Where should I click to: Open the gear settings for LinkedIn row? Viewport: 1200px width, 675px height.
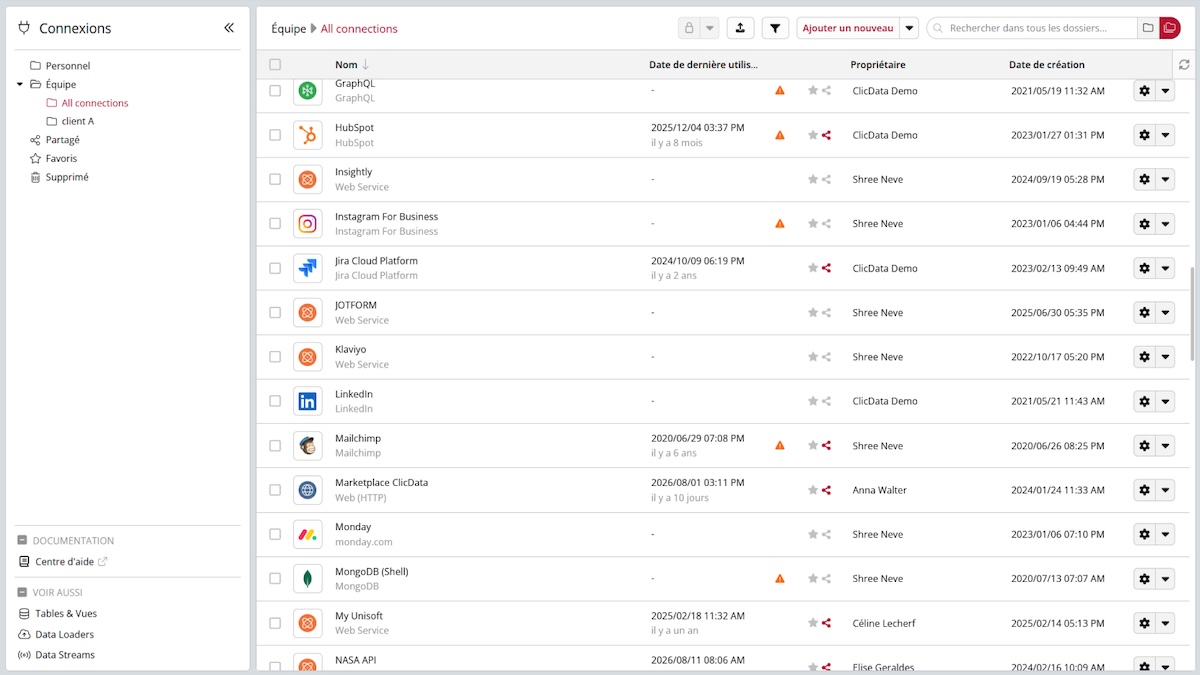[1145, 401]
